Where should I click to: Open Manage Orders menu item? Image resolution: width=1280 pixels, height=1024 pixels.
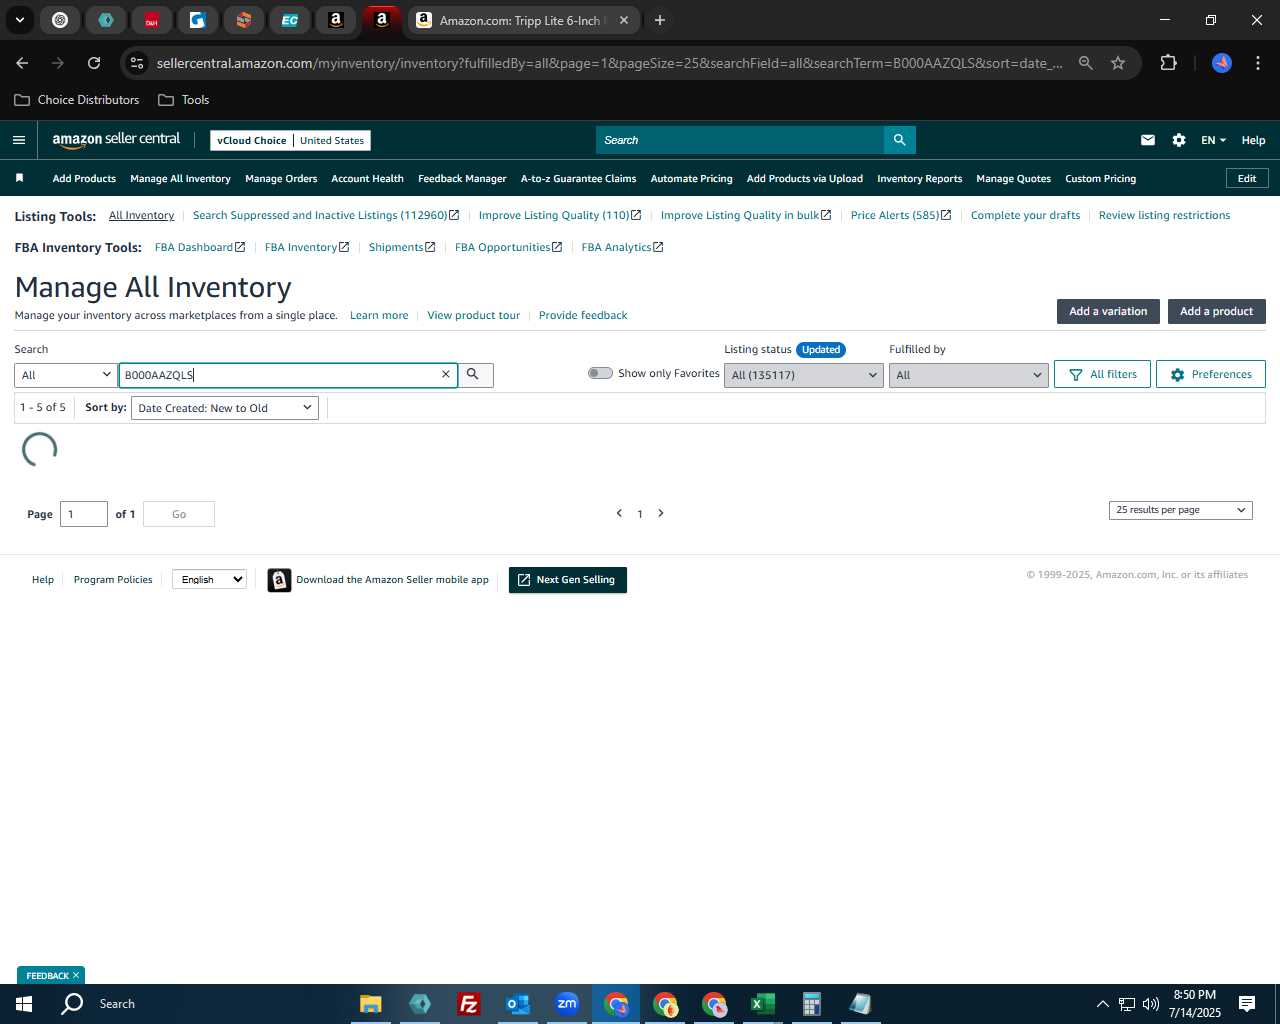pos(281,179)
